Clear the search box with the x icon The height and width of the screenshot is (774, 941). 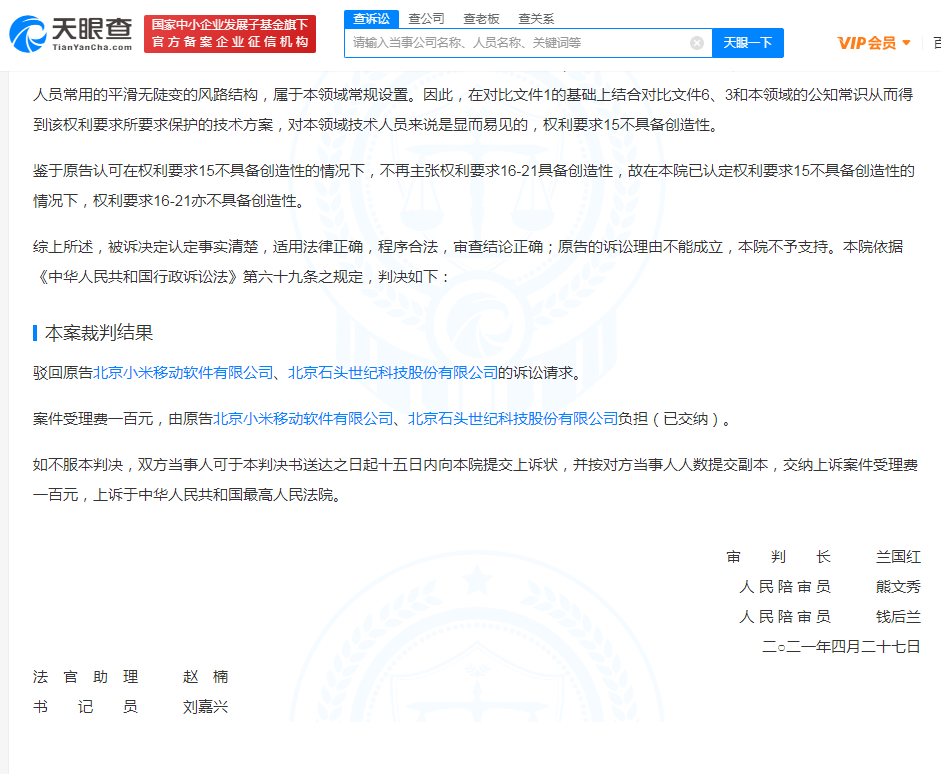(697, 43)
